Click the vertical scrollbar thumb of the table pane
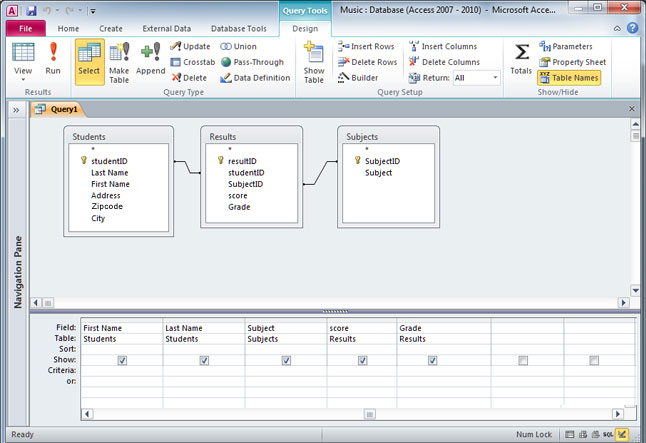This screenshot has height=443, width=646. [635, 136]
